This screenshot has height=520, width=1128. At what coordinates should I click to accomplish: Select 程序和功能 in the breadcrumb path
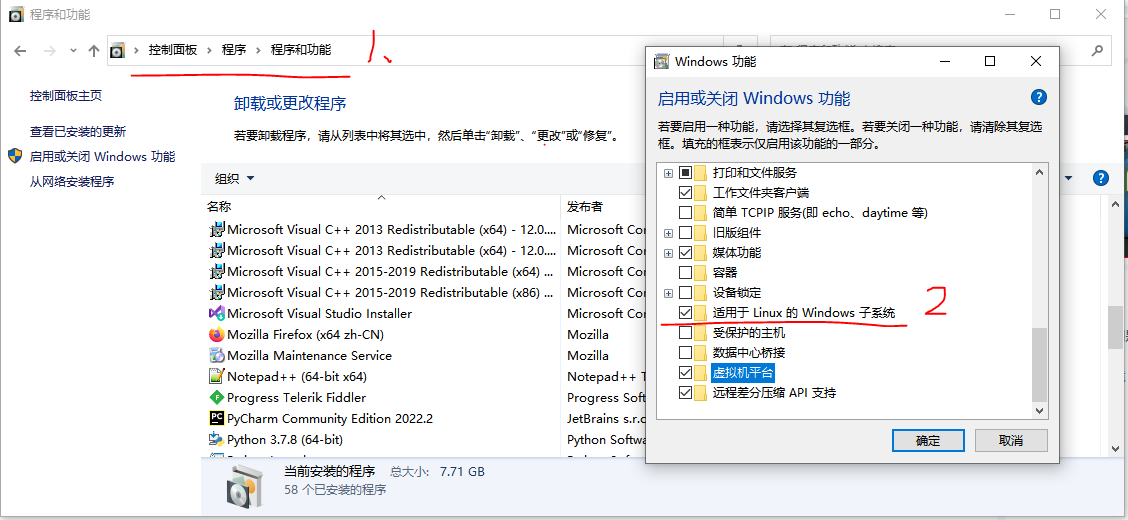click(301, 50)
